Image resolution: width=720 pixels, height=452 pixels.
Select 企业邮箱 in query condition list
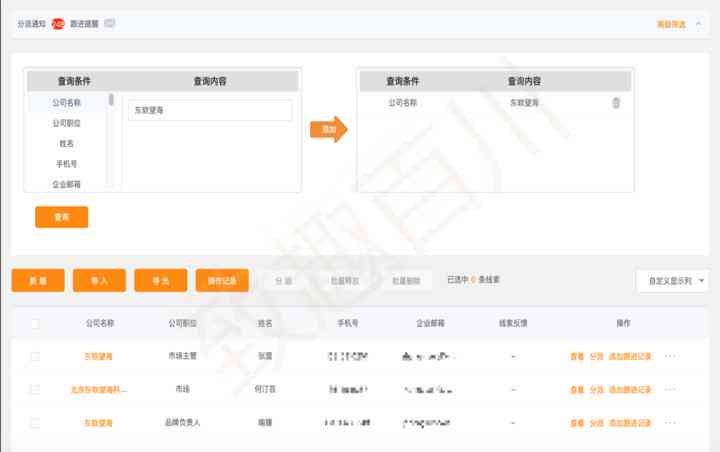(67, 184)
